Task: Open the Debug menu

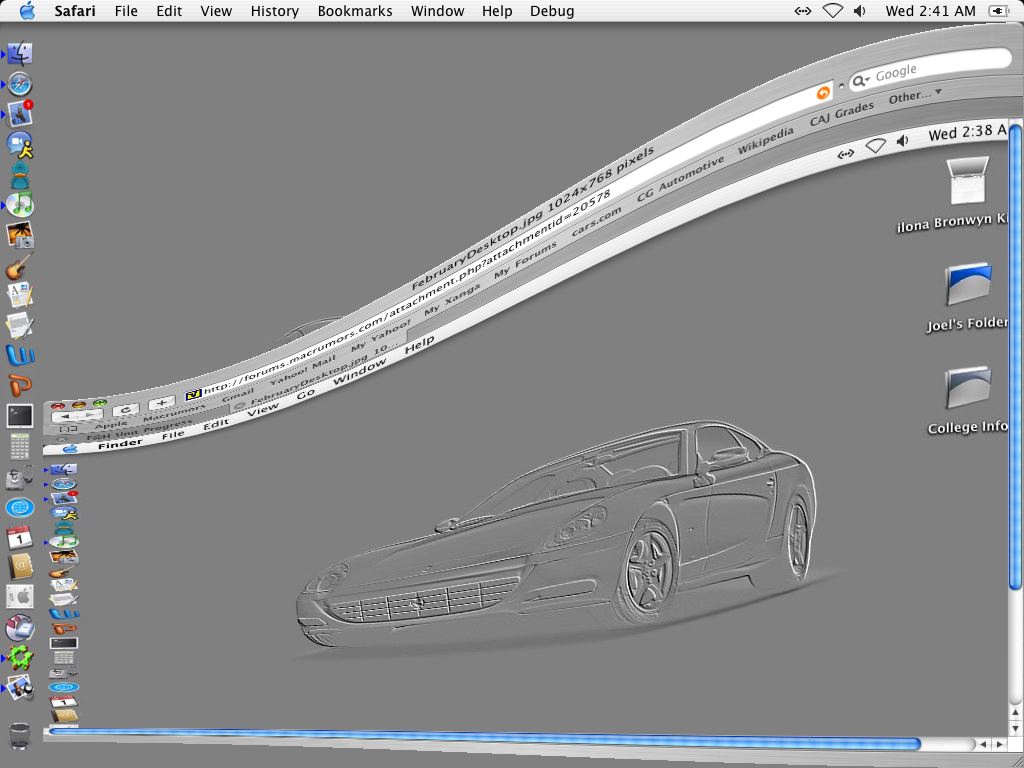Action: (551, 11)
